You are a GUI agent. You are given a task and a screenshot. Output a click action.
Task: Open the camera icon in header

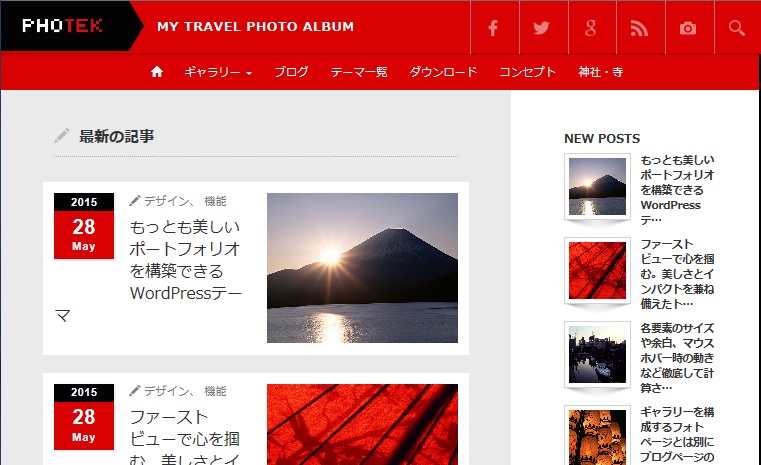coord(689,28)
